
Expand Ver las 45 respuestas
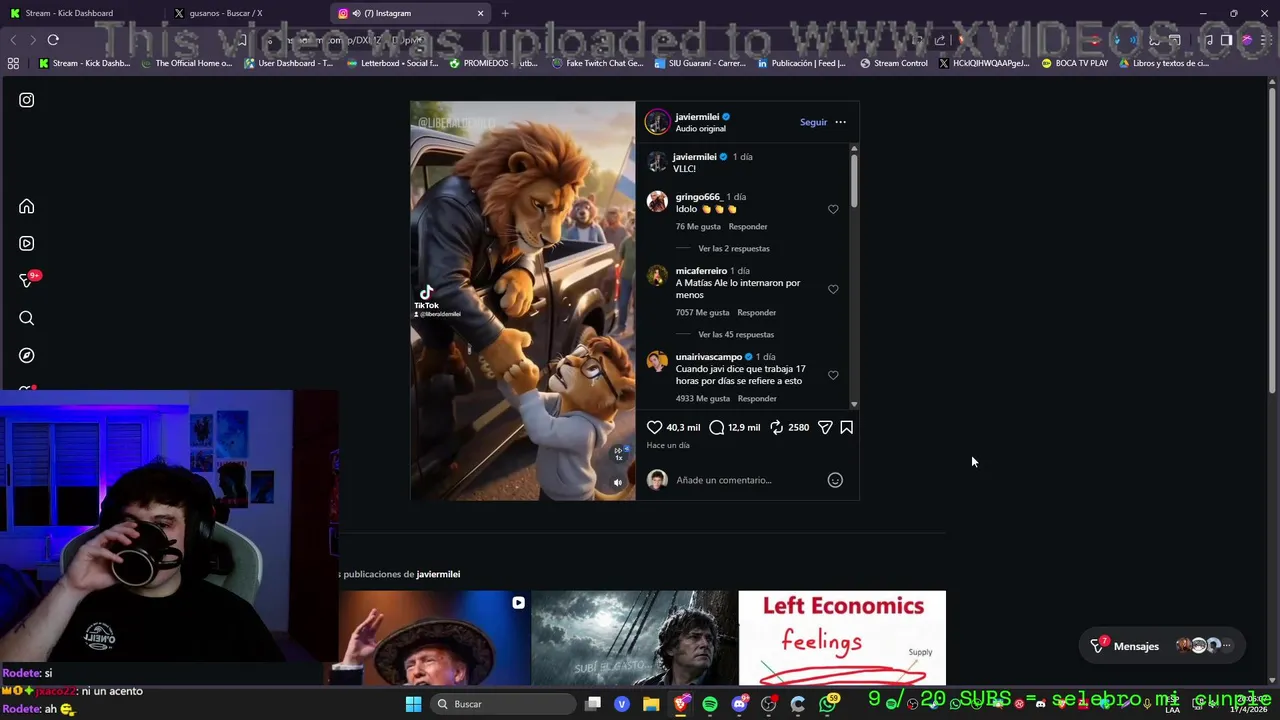[x=736, y=334]
